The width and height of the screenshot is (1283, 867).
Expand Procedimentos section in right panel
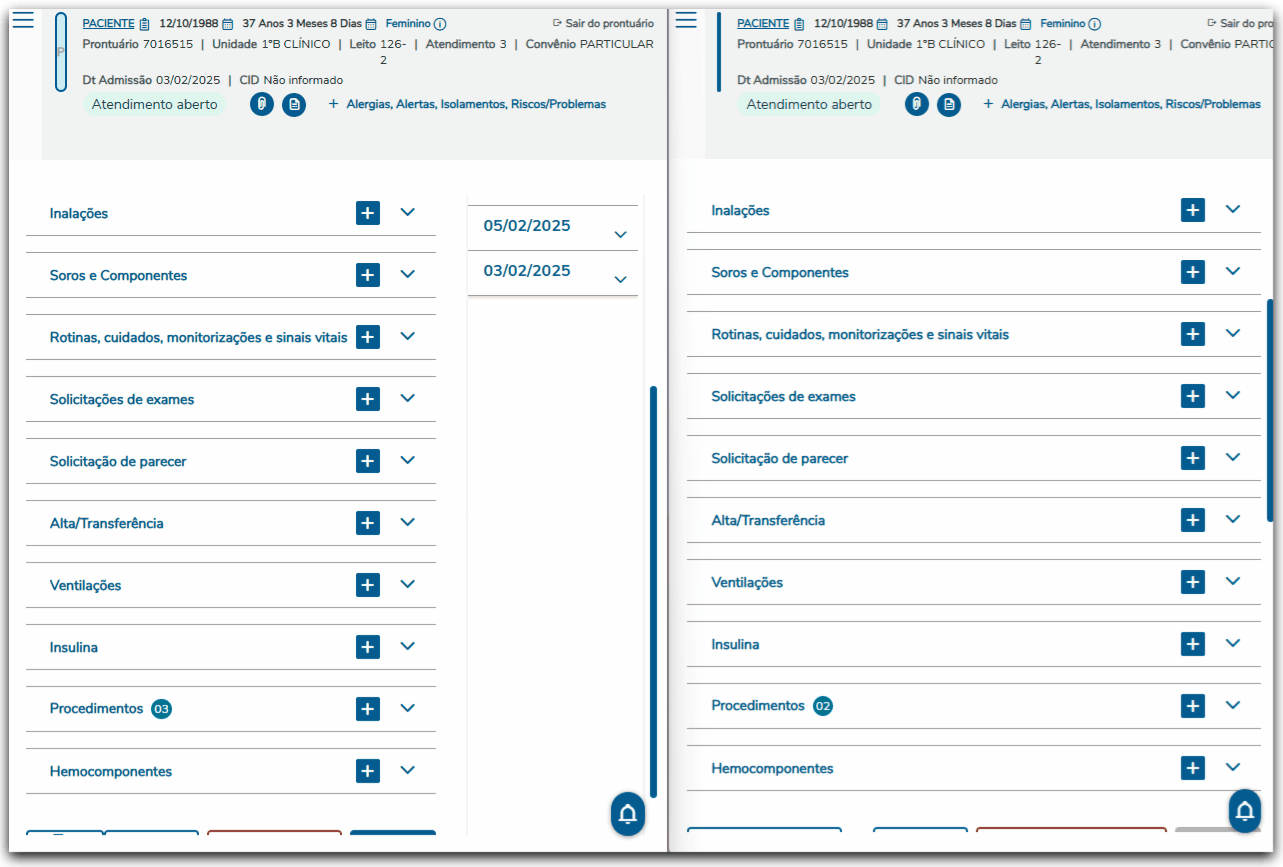click(x=1232, y=705)
